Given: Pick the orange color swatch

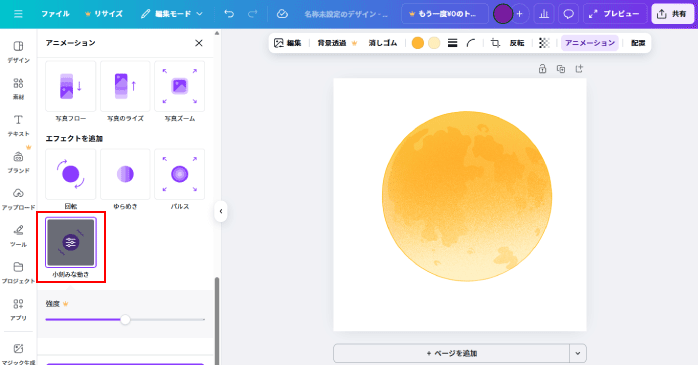Looking at the screenshot, I should pos(418,43).
